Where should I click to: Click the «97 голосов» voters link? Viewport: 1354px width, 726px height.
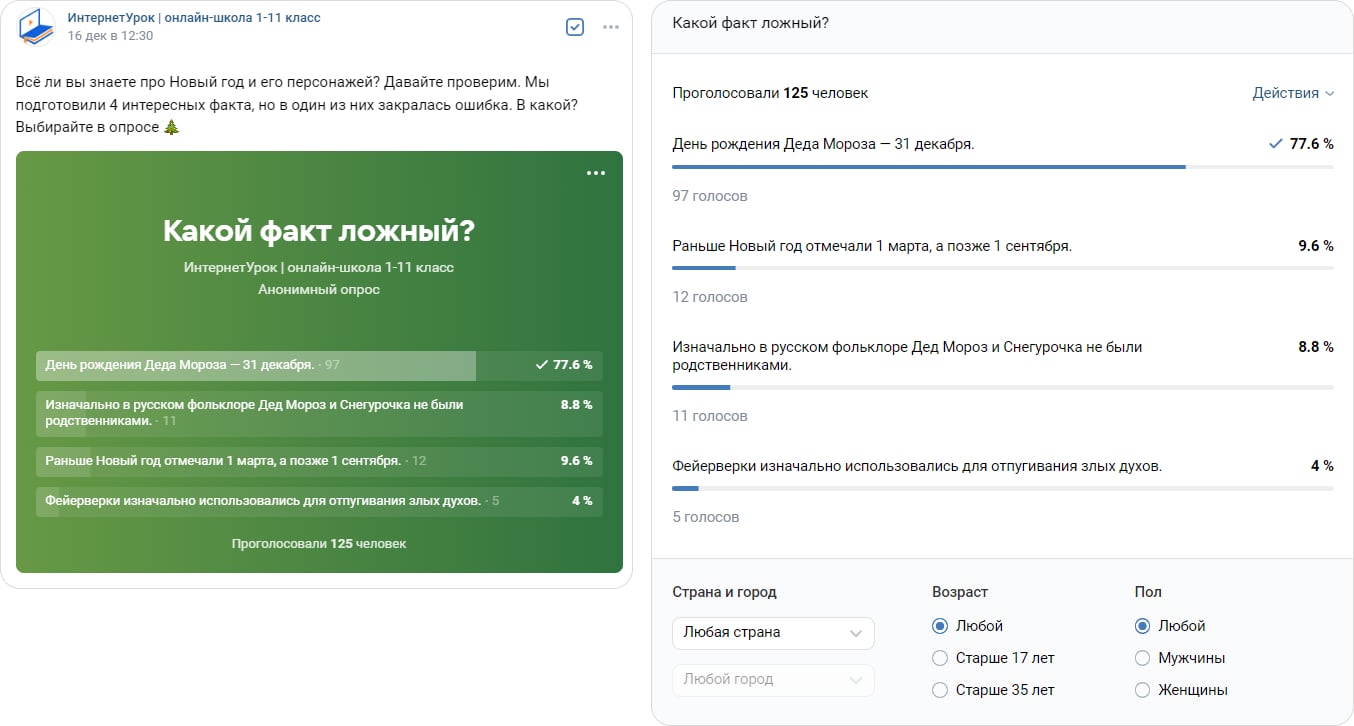pos(710,195)
